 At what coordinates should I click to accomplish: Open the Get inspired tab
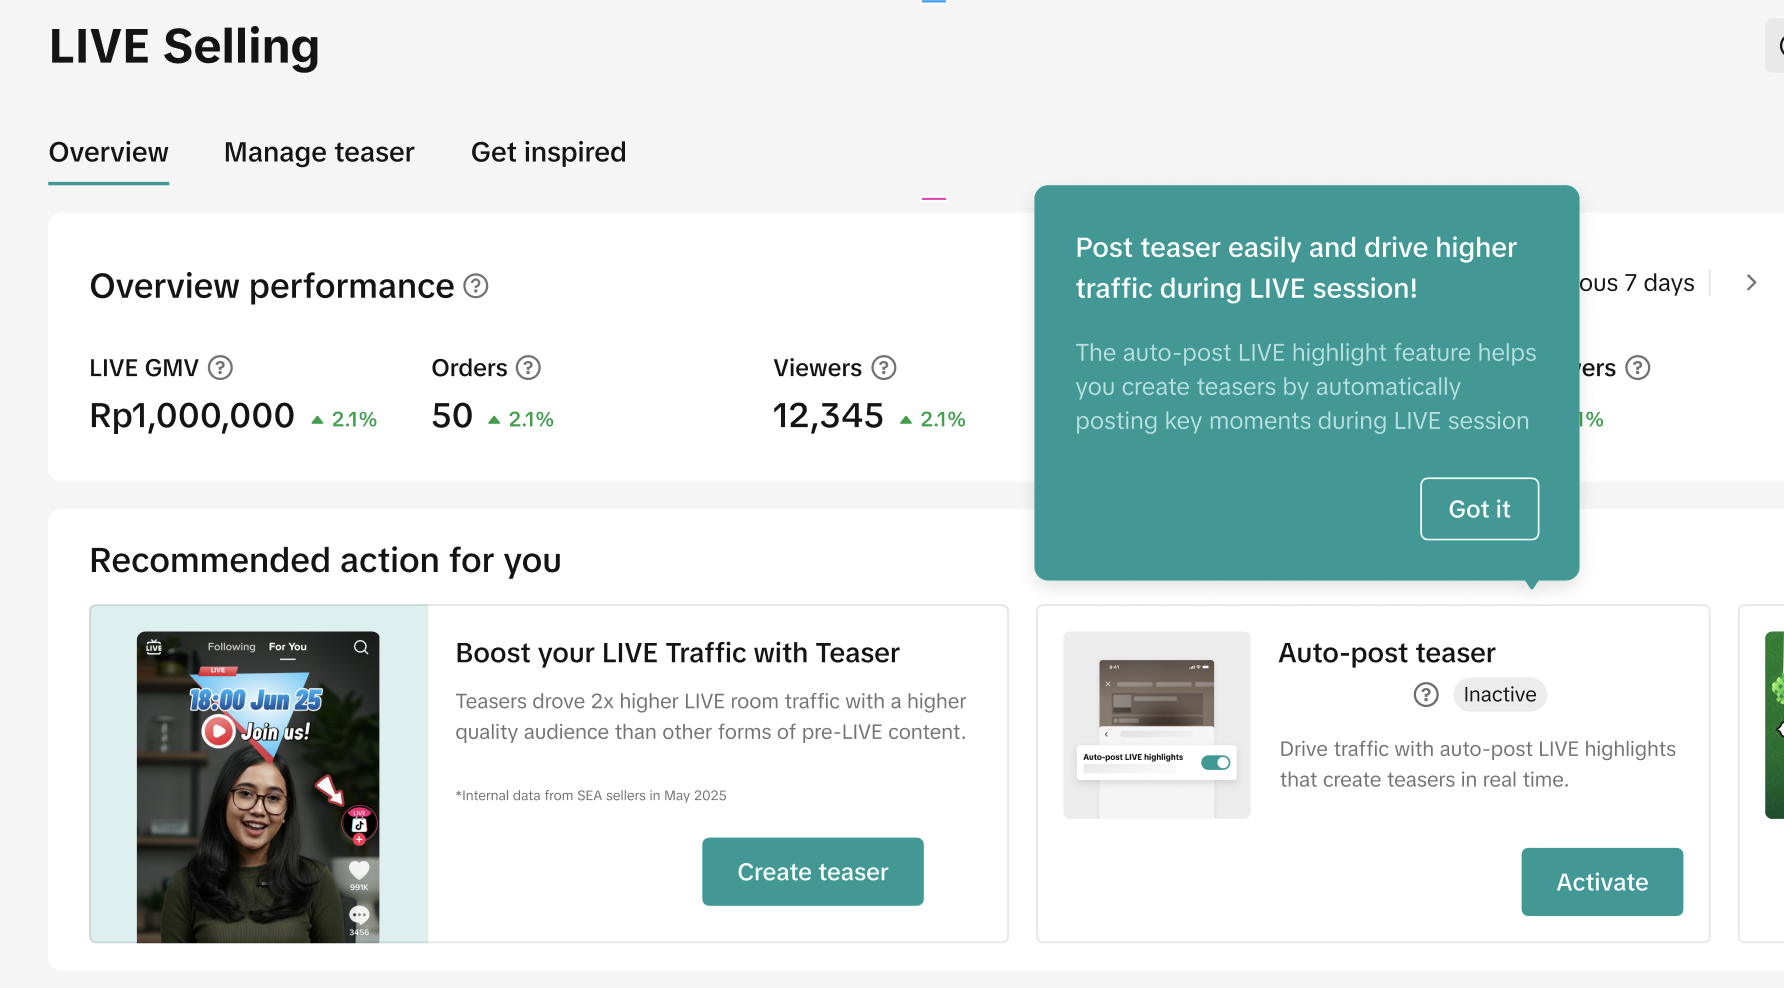(x=548, y=152)
